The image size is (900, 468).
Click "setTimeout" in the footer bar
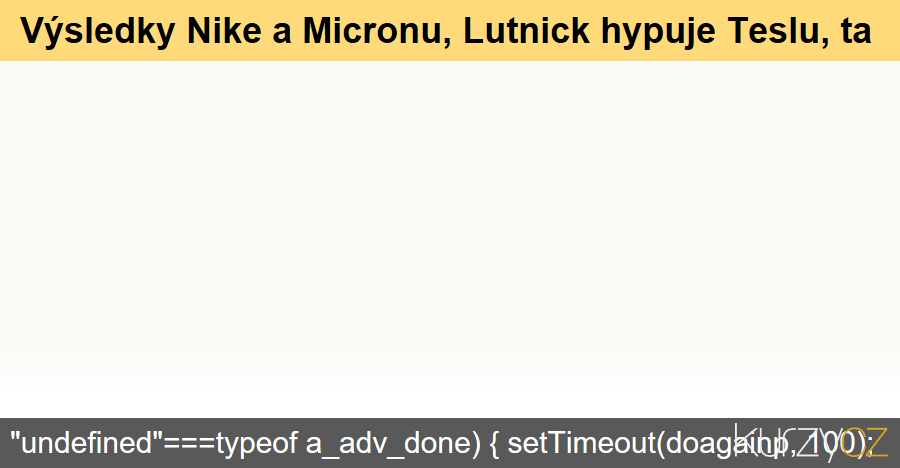coord(581,443)
